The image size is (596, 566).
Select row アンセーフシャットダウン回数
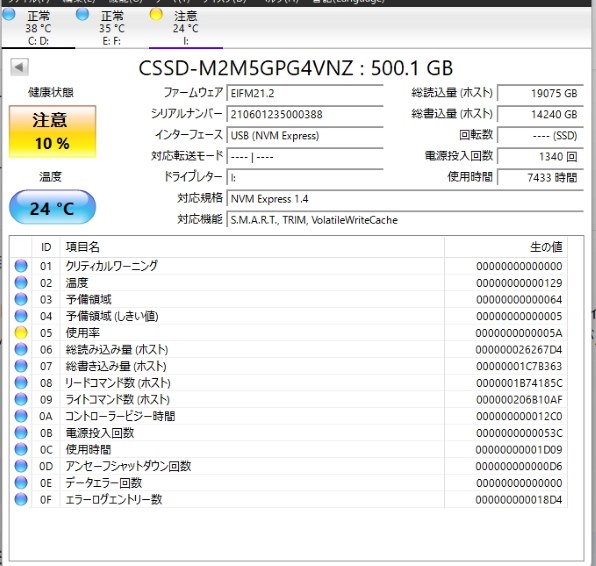(x=289, y=466)
